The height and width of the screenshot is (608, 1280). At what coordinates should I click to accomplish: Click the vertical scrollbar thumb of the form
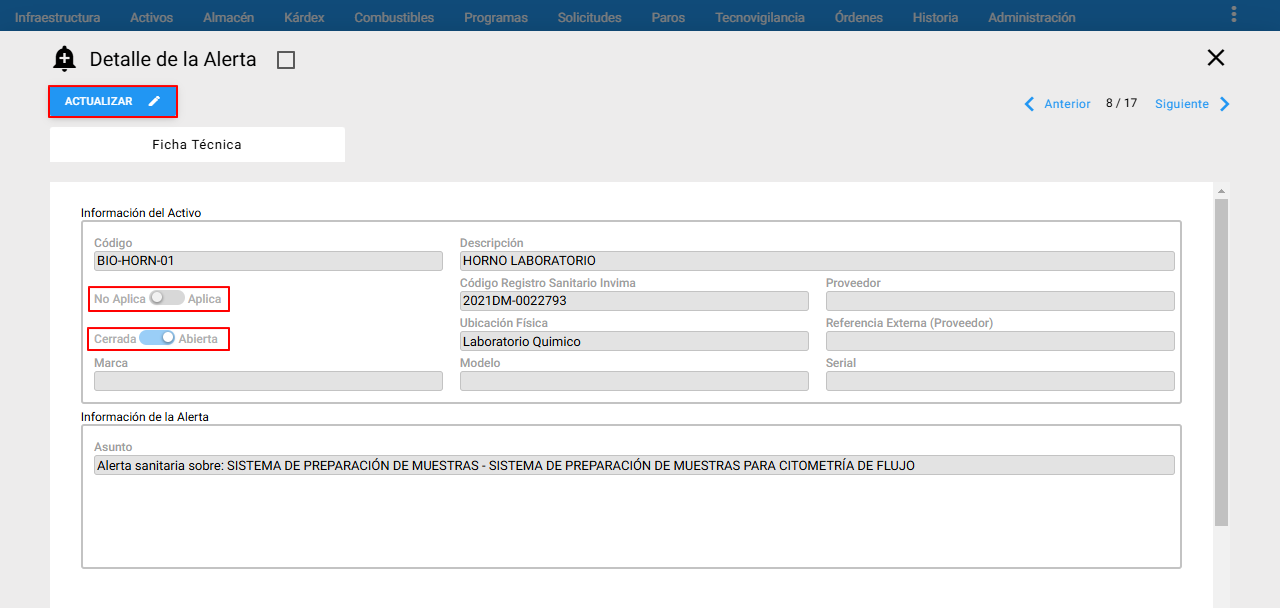(1221, 362)
